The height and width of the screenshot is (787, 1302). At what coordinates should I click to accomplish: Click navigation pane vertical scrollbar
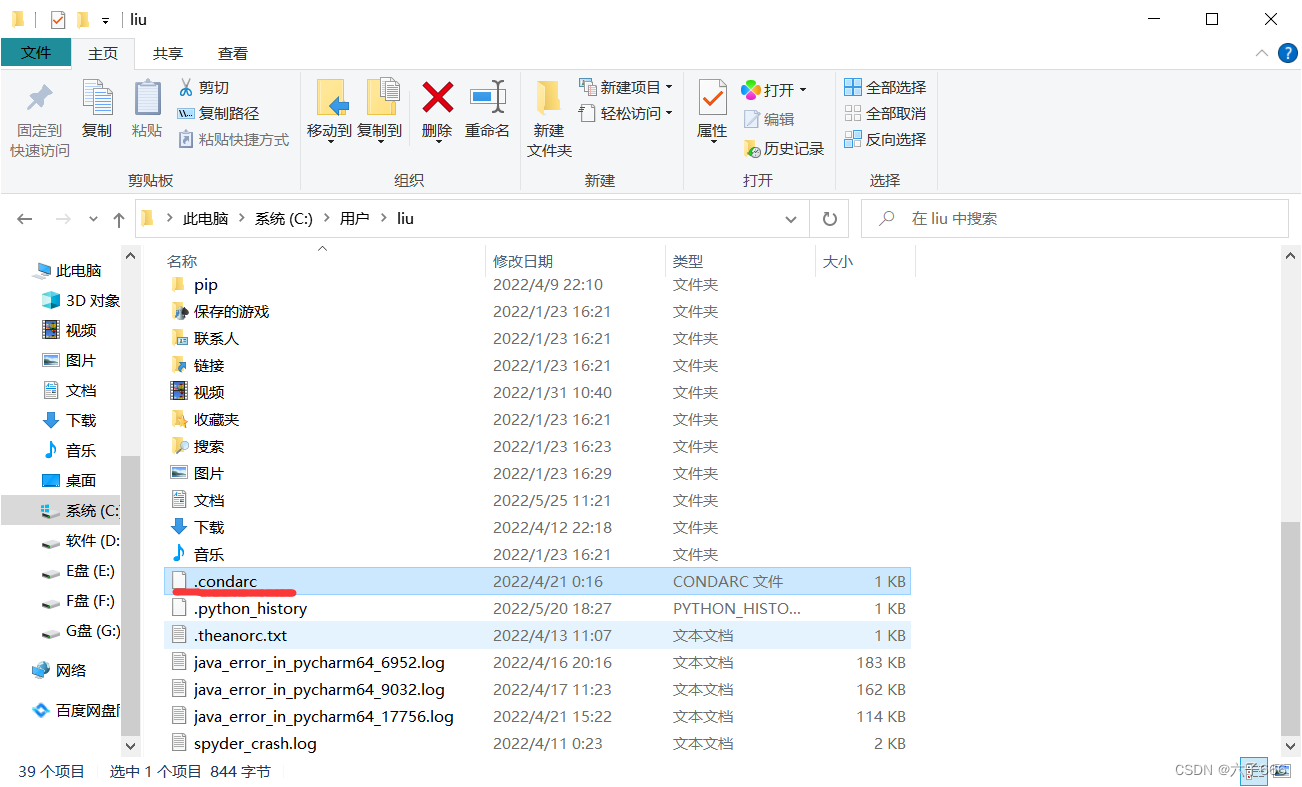[x=130, y=595]
